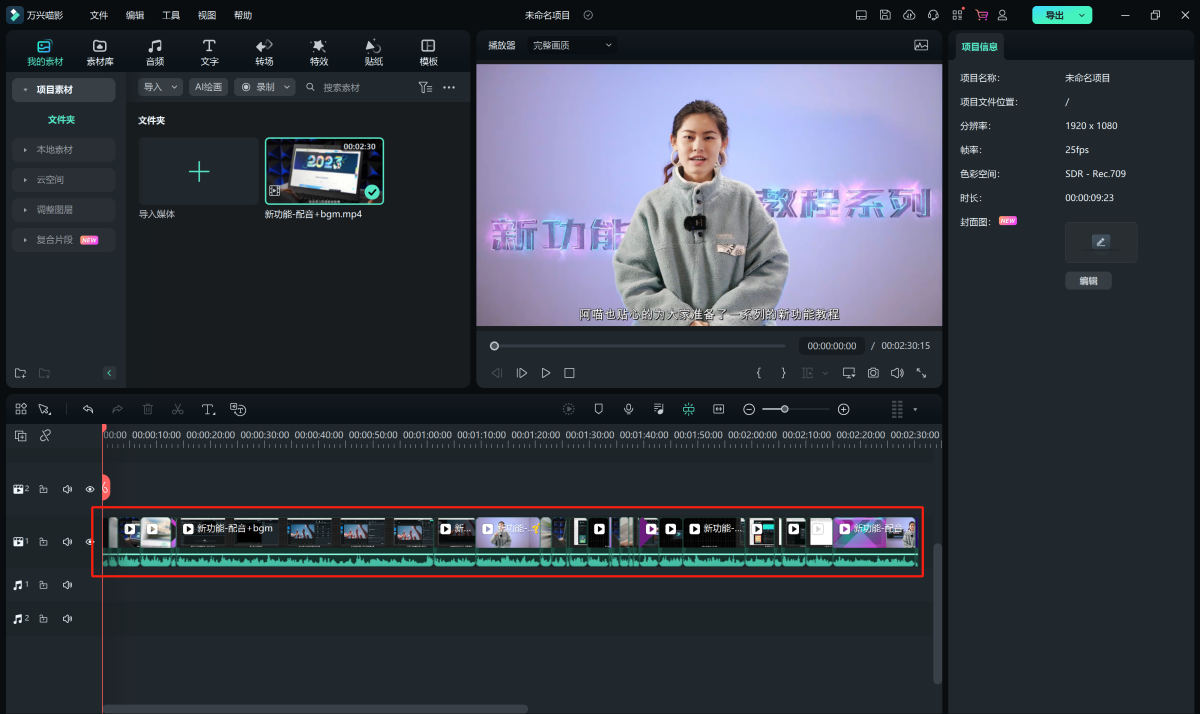Open the 文件 menu
The height and width of the screenshot is (714, 1200).
[99, 15]
